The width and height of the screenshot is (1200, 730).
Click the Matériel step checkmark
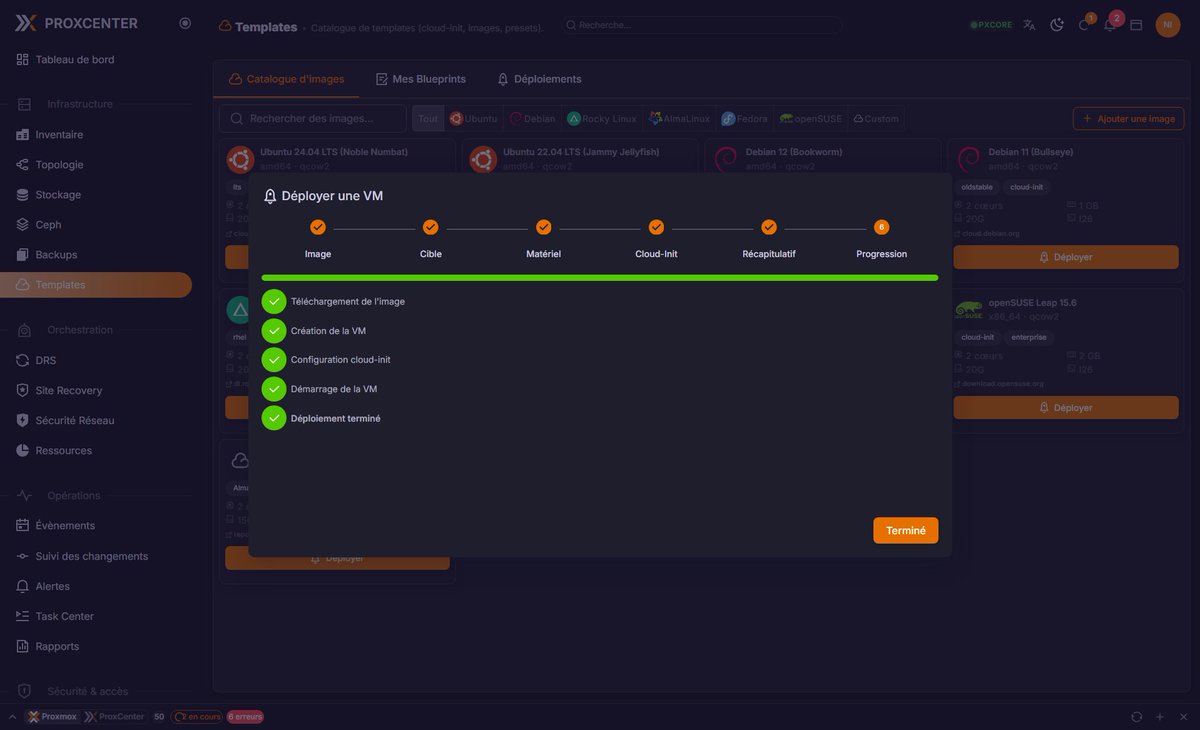click(544, 227)
